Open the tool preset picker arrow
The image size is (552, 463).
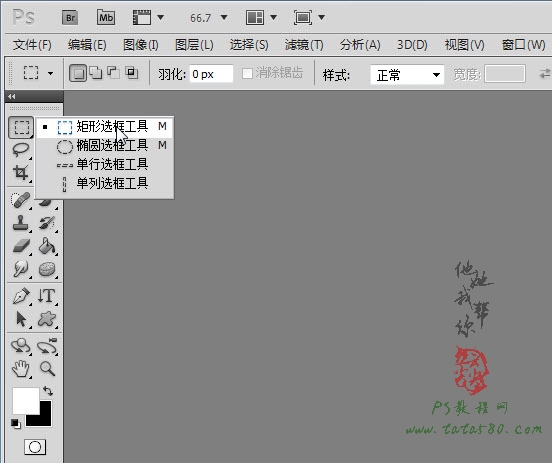coord(50,74)
